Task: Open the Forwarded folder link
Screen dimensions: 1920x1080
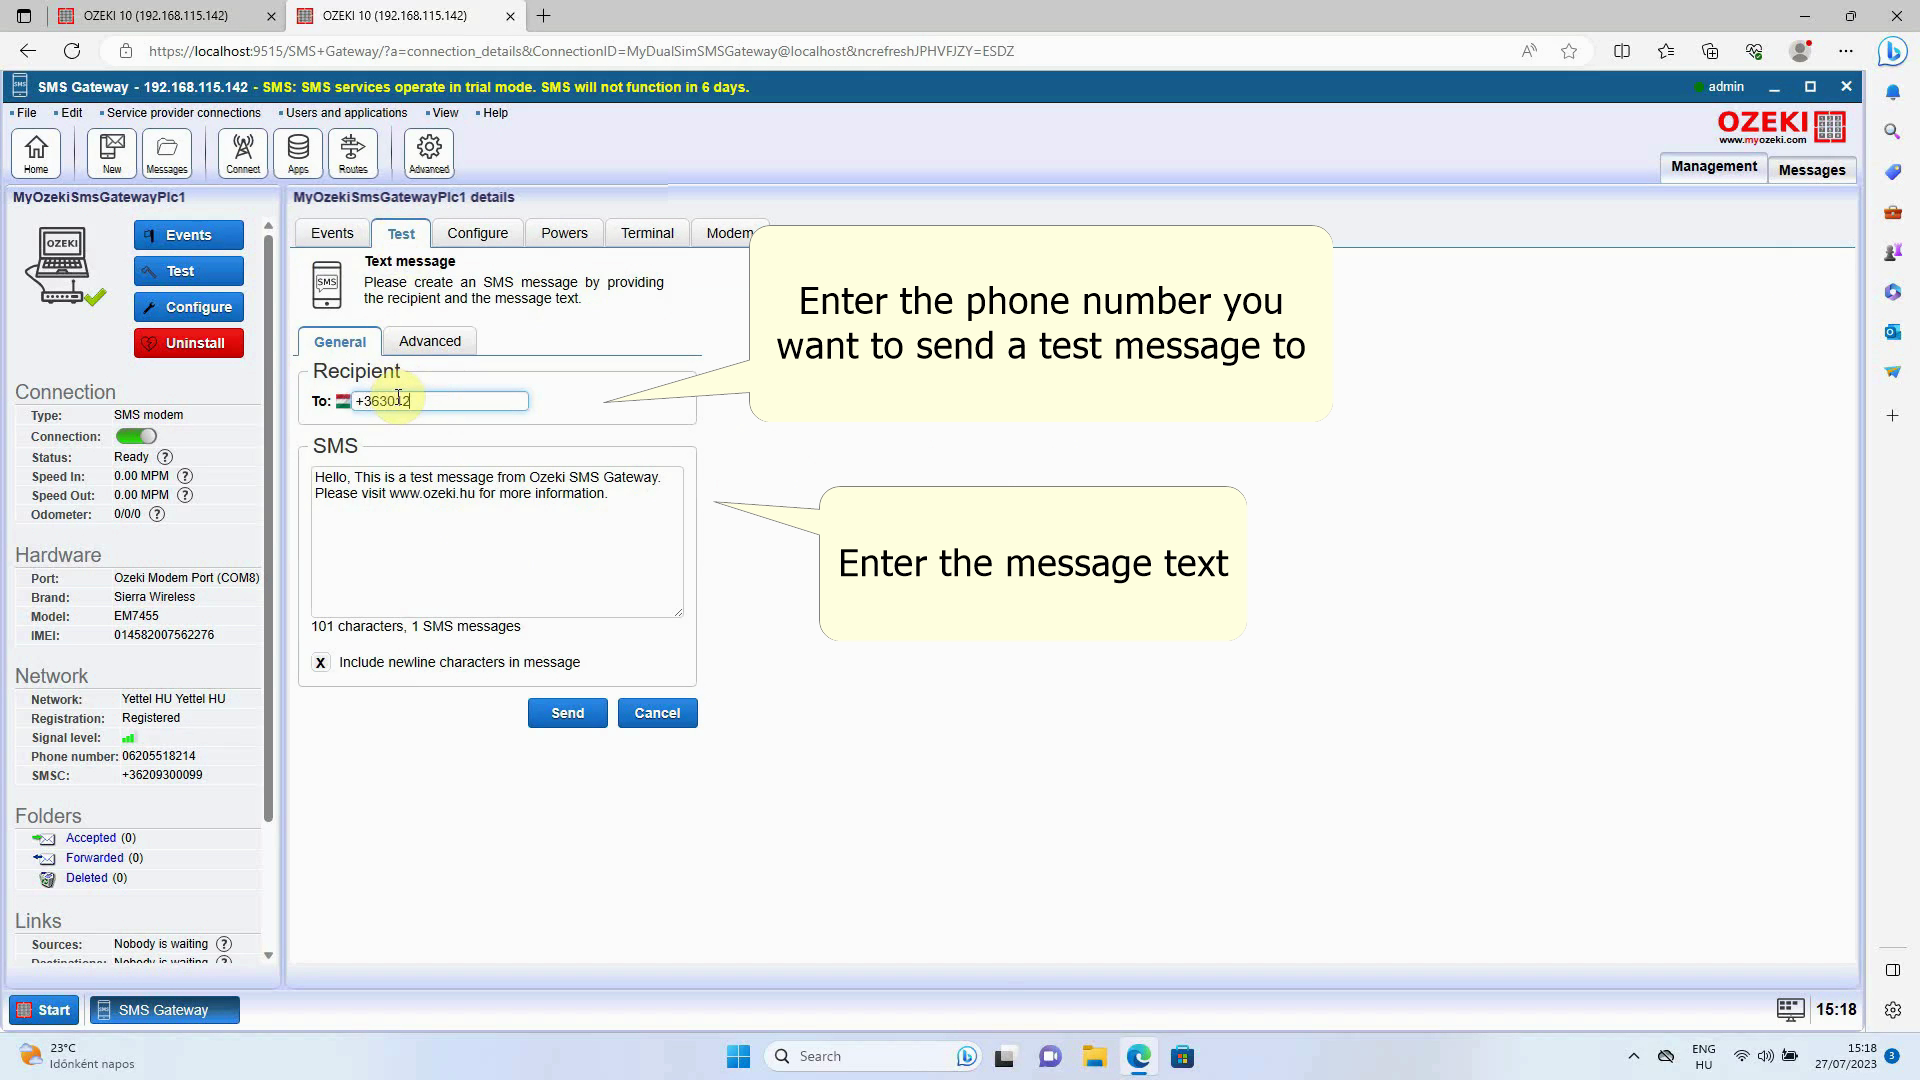Action: pyautogui.click(x=95, y=858)
